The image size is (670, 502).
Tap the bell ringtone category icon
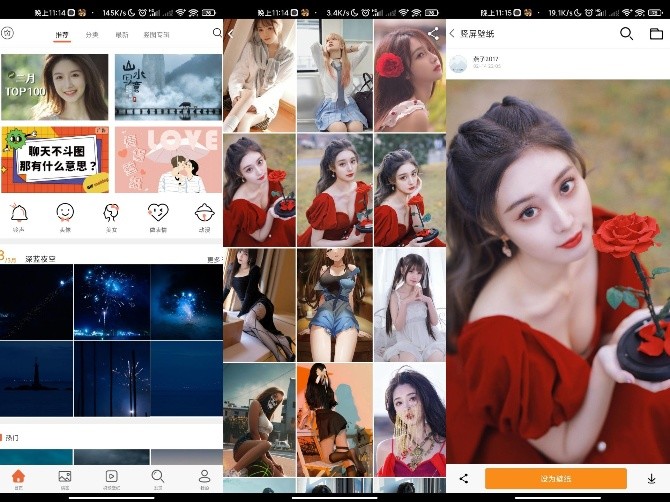click(x=19, y=213)
